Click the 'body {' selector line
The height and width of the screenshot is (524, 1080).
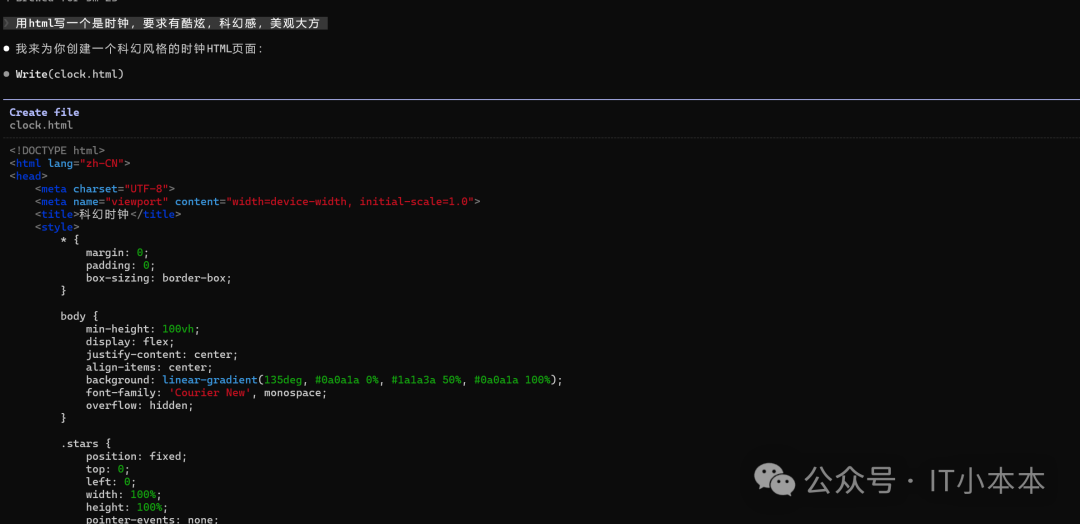point(79,316)
